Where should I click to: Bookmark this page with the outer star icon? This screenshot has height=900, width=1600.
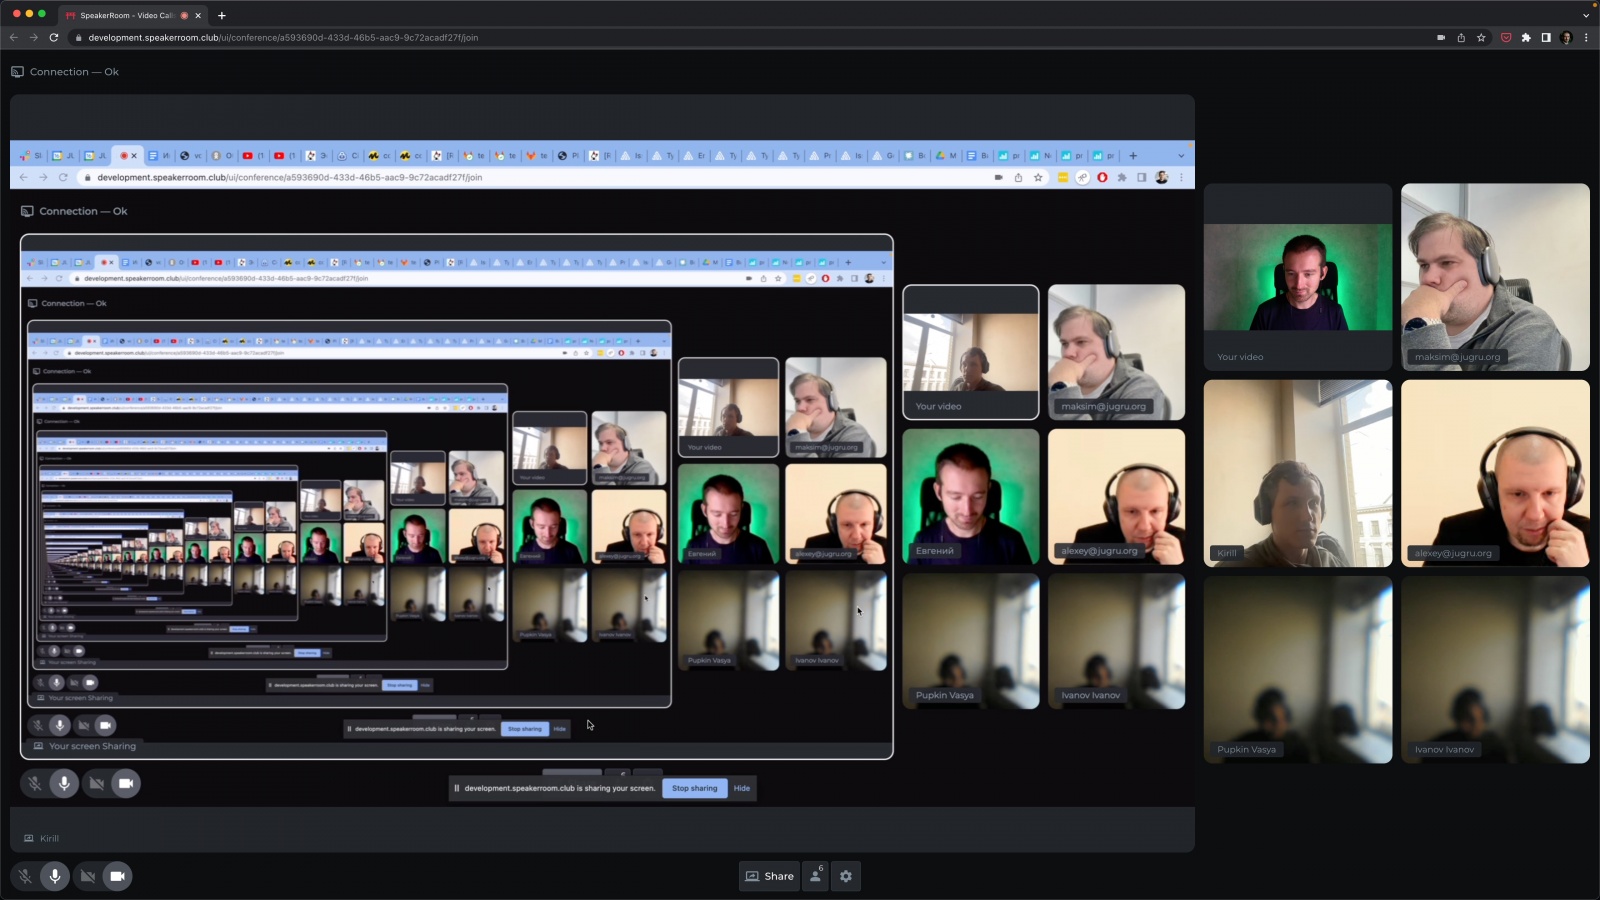pos(1481,38)
